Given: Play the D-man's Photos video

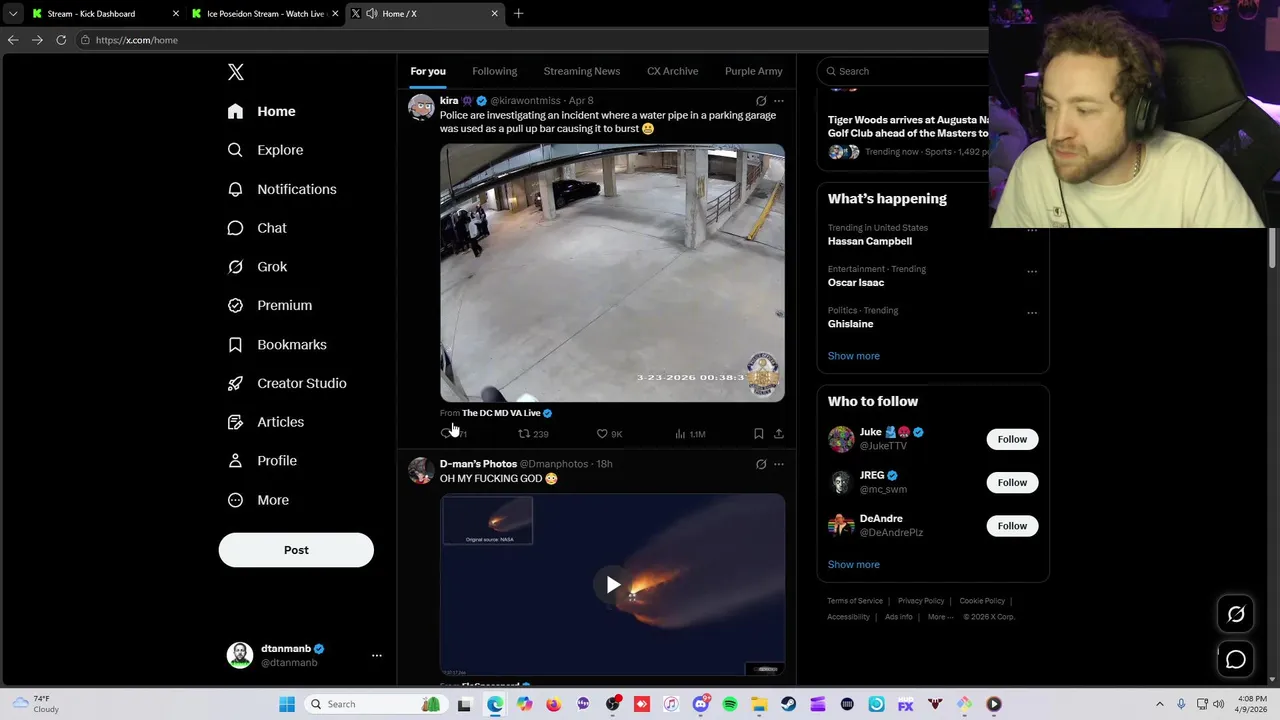Looking at the screenshot, I should [613, 585].
